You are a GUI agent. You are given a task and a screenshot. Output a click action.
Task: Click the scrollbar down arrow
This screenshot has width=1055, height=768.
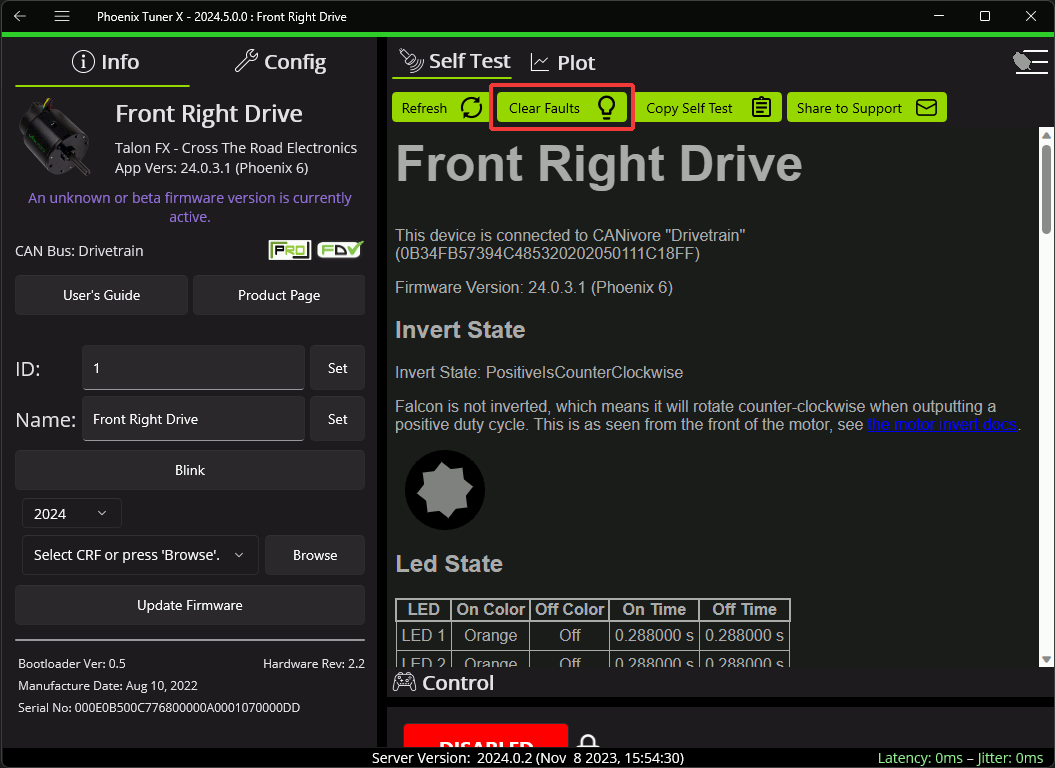pyautogui.click(x=1046, y=660)
